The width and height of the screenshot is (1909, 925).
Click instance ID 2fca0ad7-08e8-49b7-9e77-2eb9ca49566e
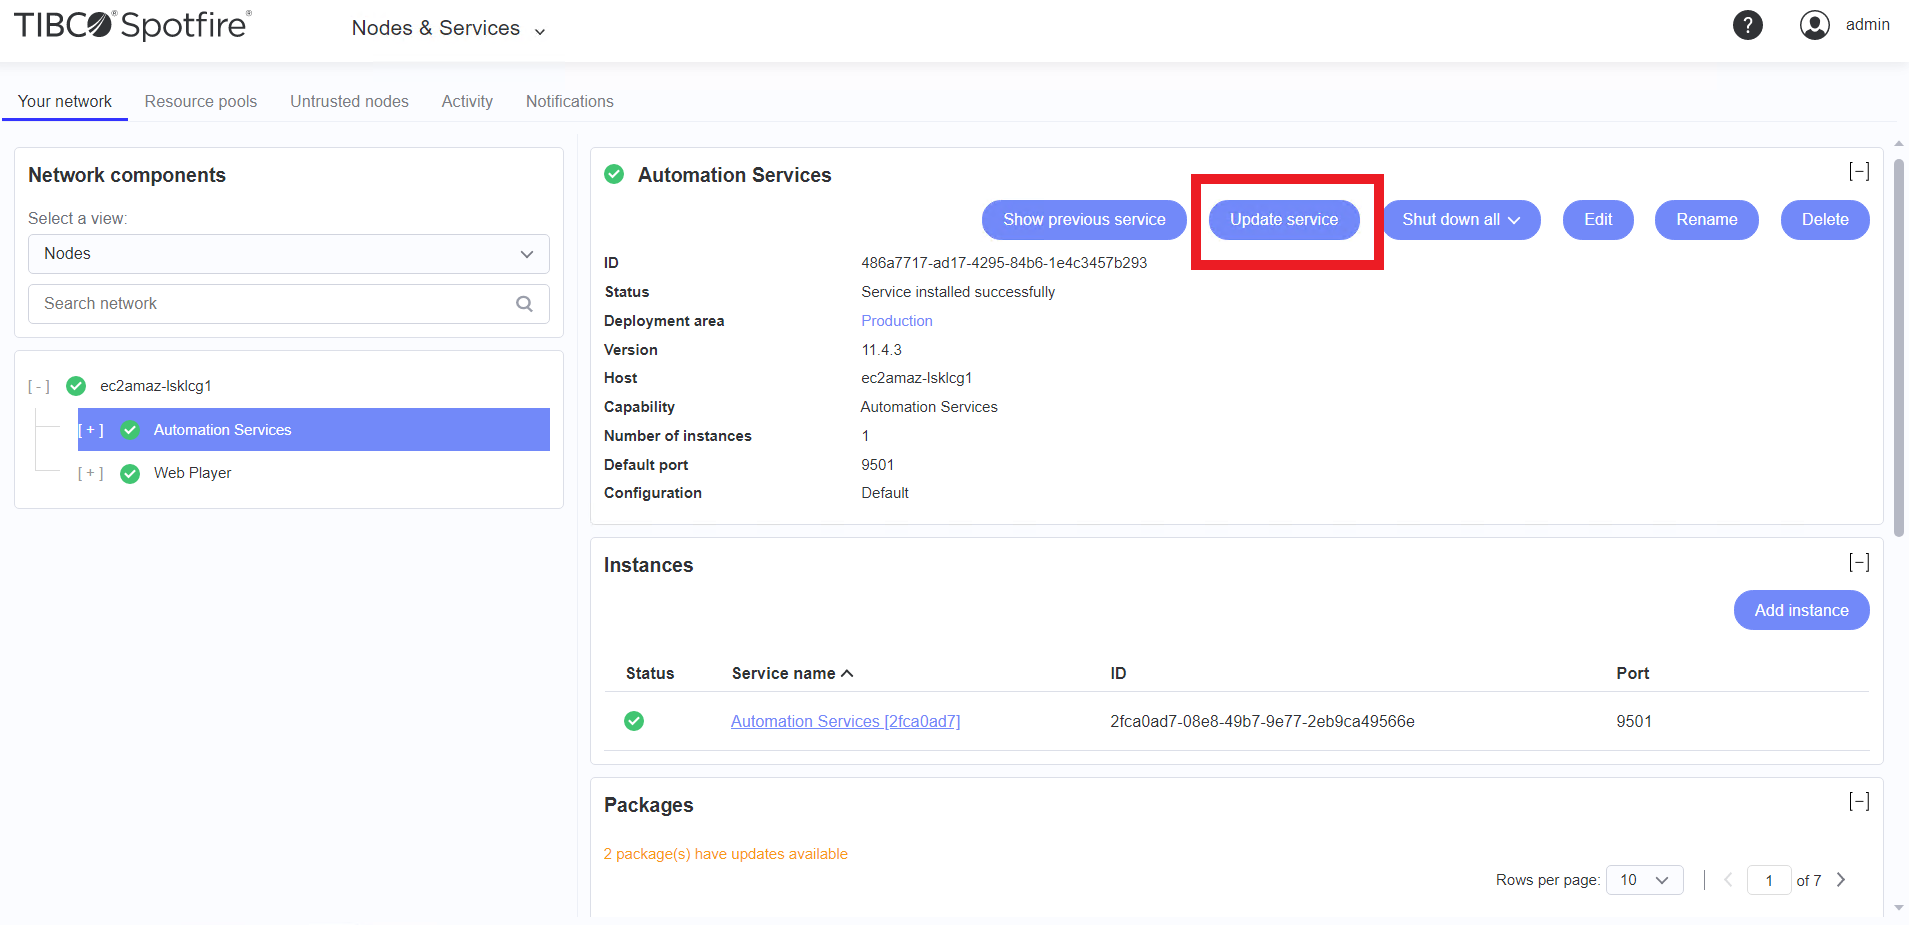point(1262,721)
